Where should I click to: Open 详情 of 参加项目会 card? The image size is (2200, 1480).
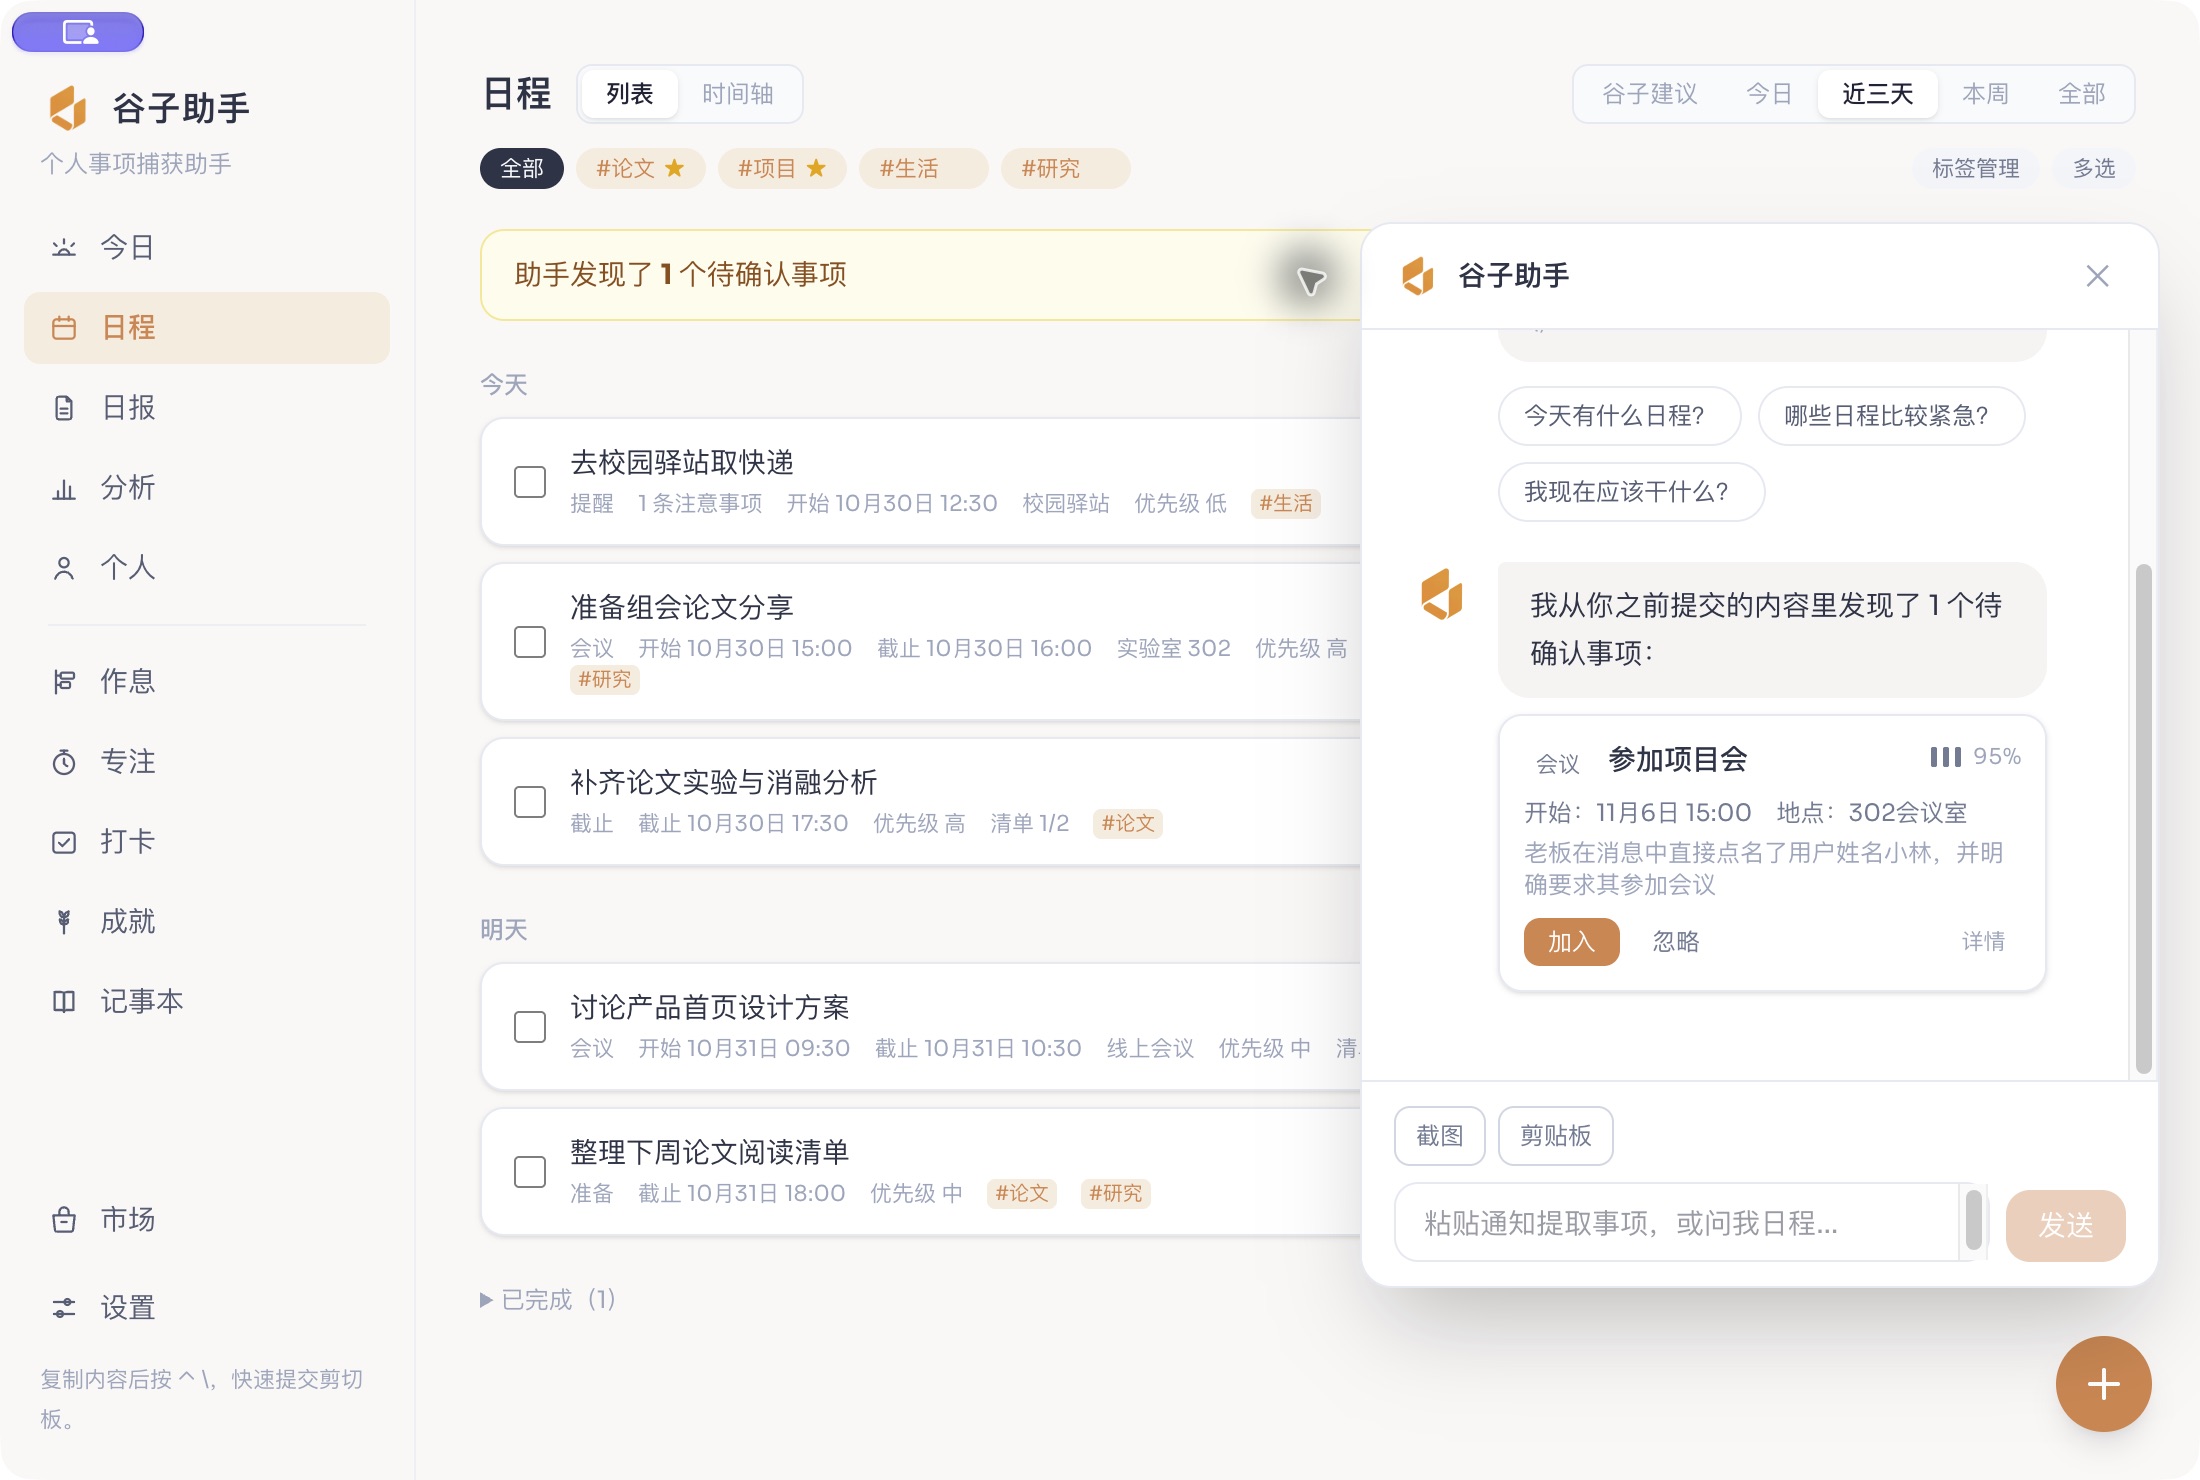[x=1983, y=941]
